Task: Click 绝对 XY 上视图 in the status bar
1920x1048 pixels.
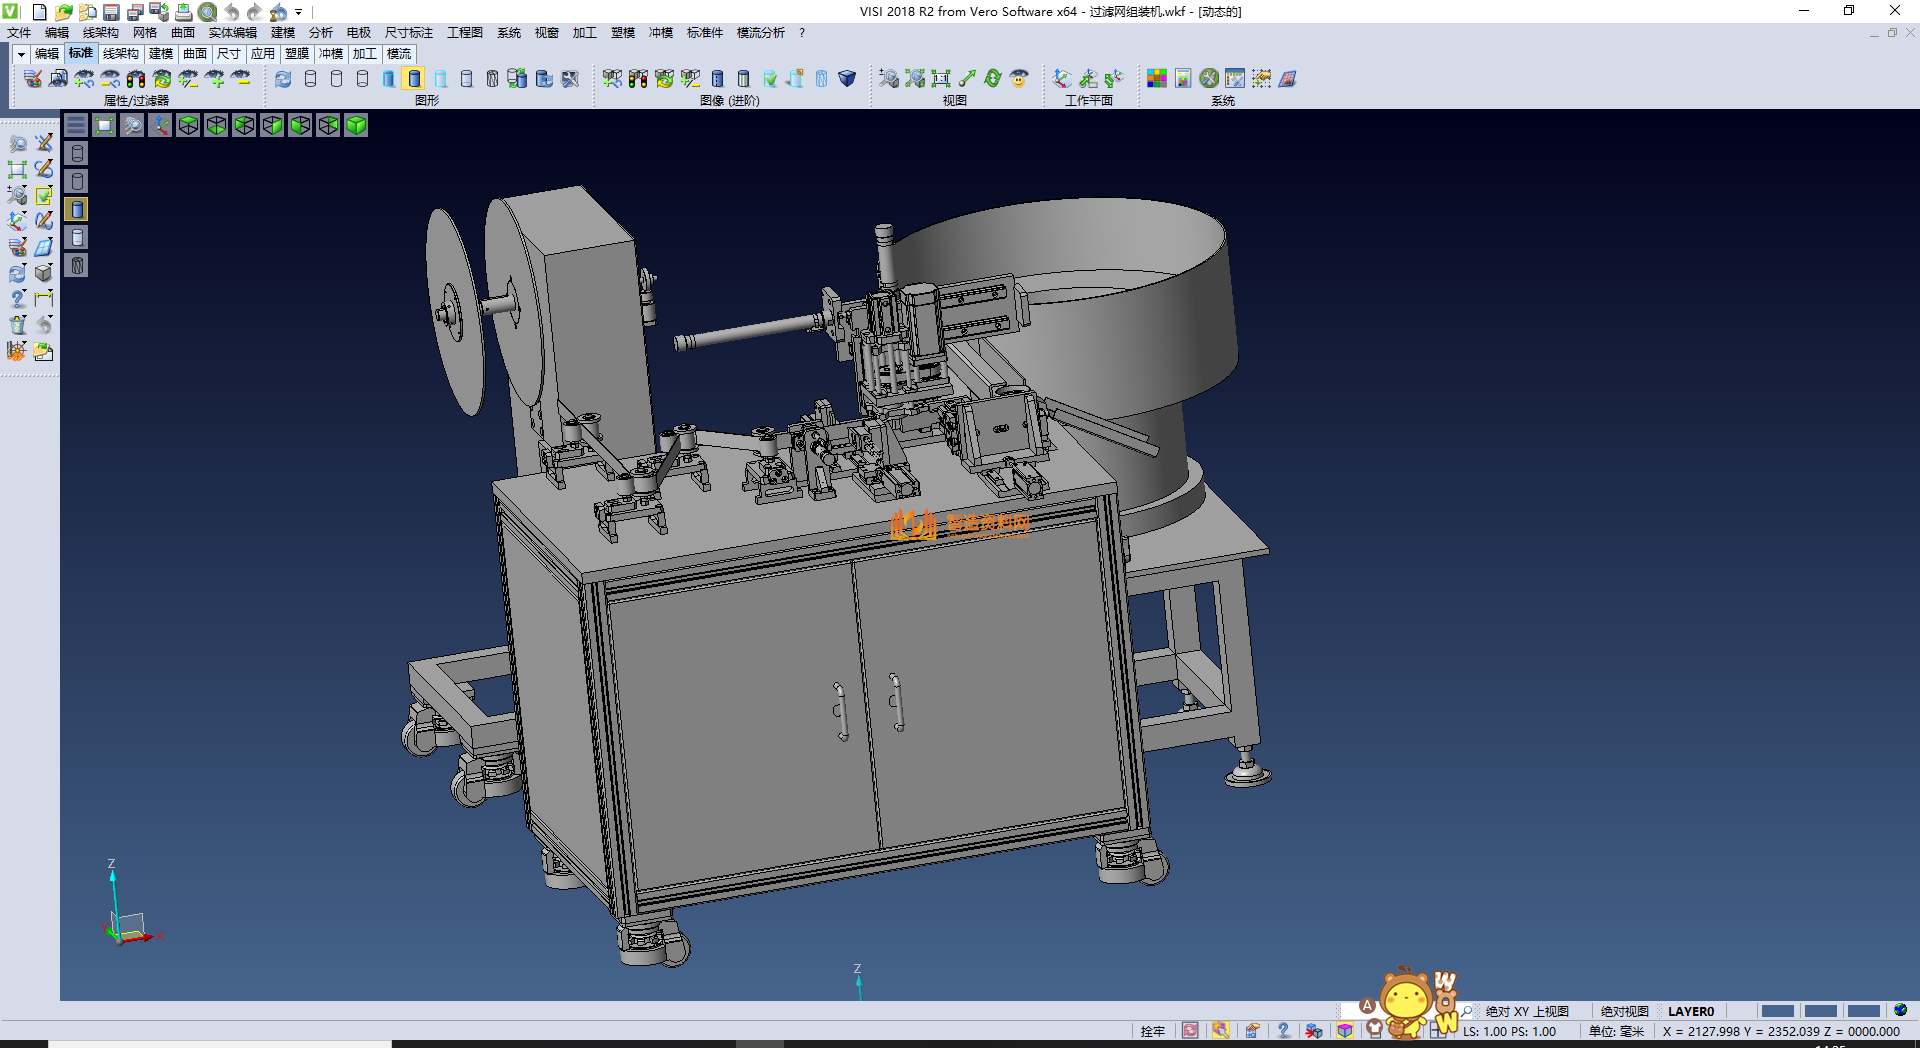Action: (x=1526, y=1011)
